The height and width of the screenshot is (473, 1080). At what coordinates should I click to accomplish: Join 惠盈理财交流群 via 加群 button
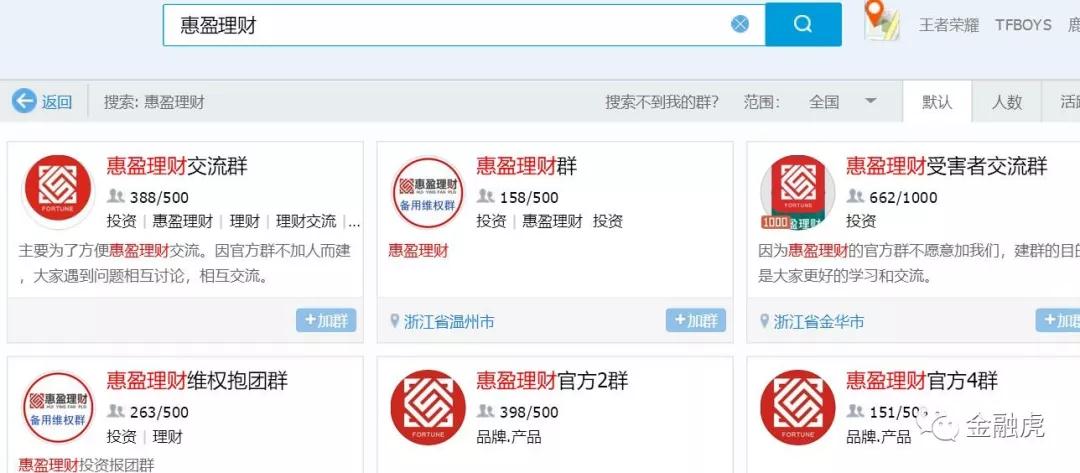click(326, 320)
